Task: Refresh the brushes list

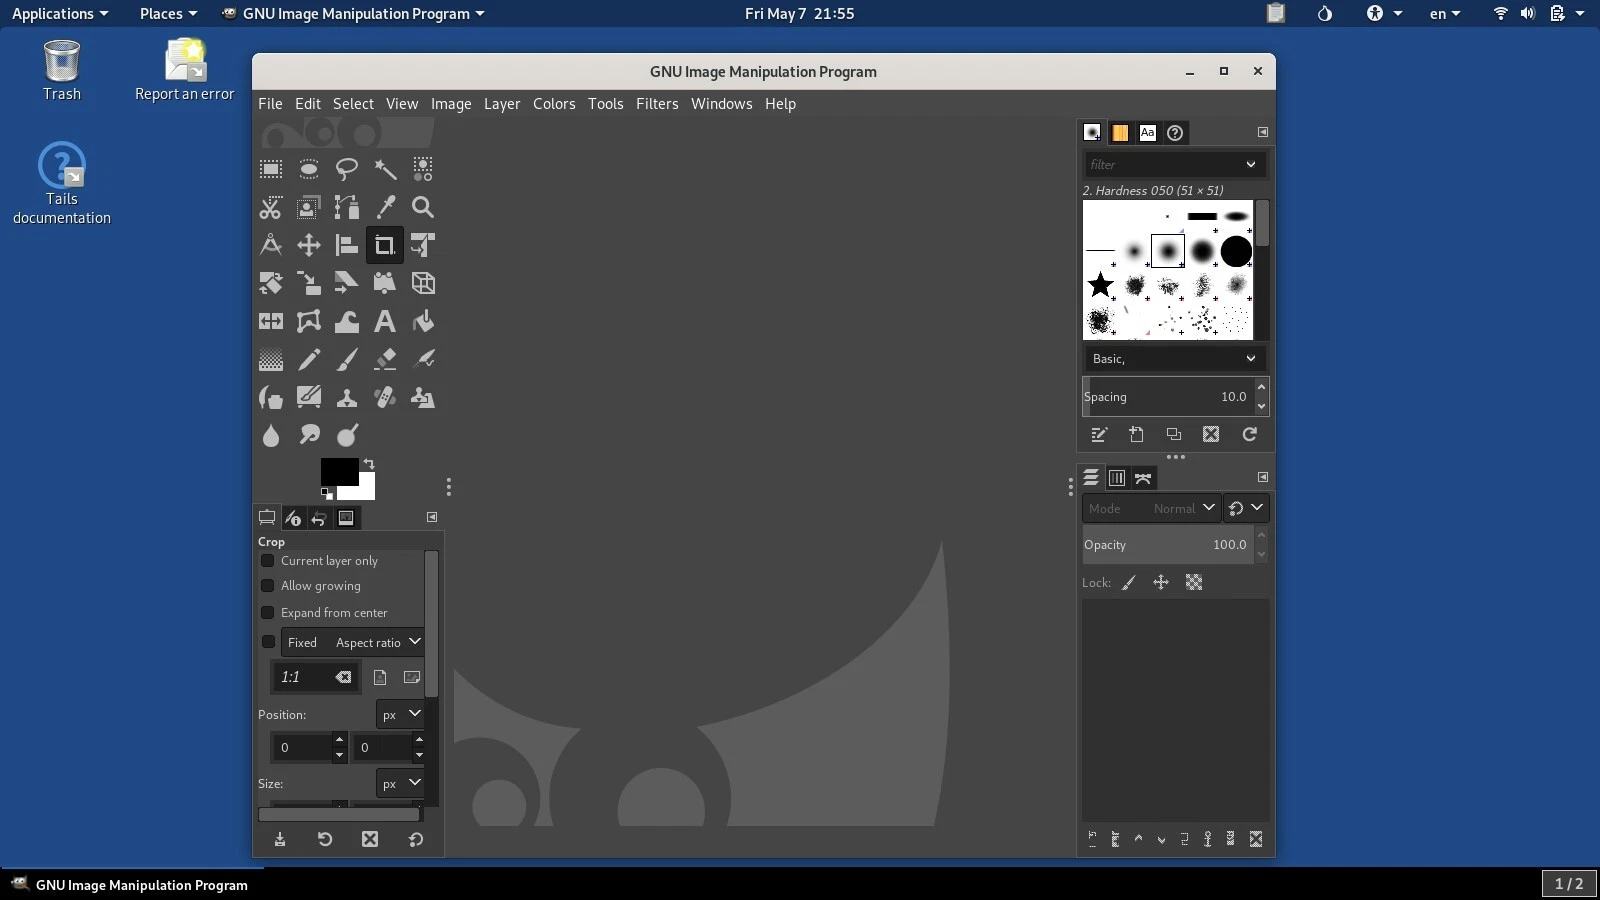Action: tap(1250, 434)
